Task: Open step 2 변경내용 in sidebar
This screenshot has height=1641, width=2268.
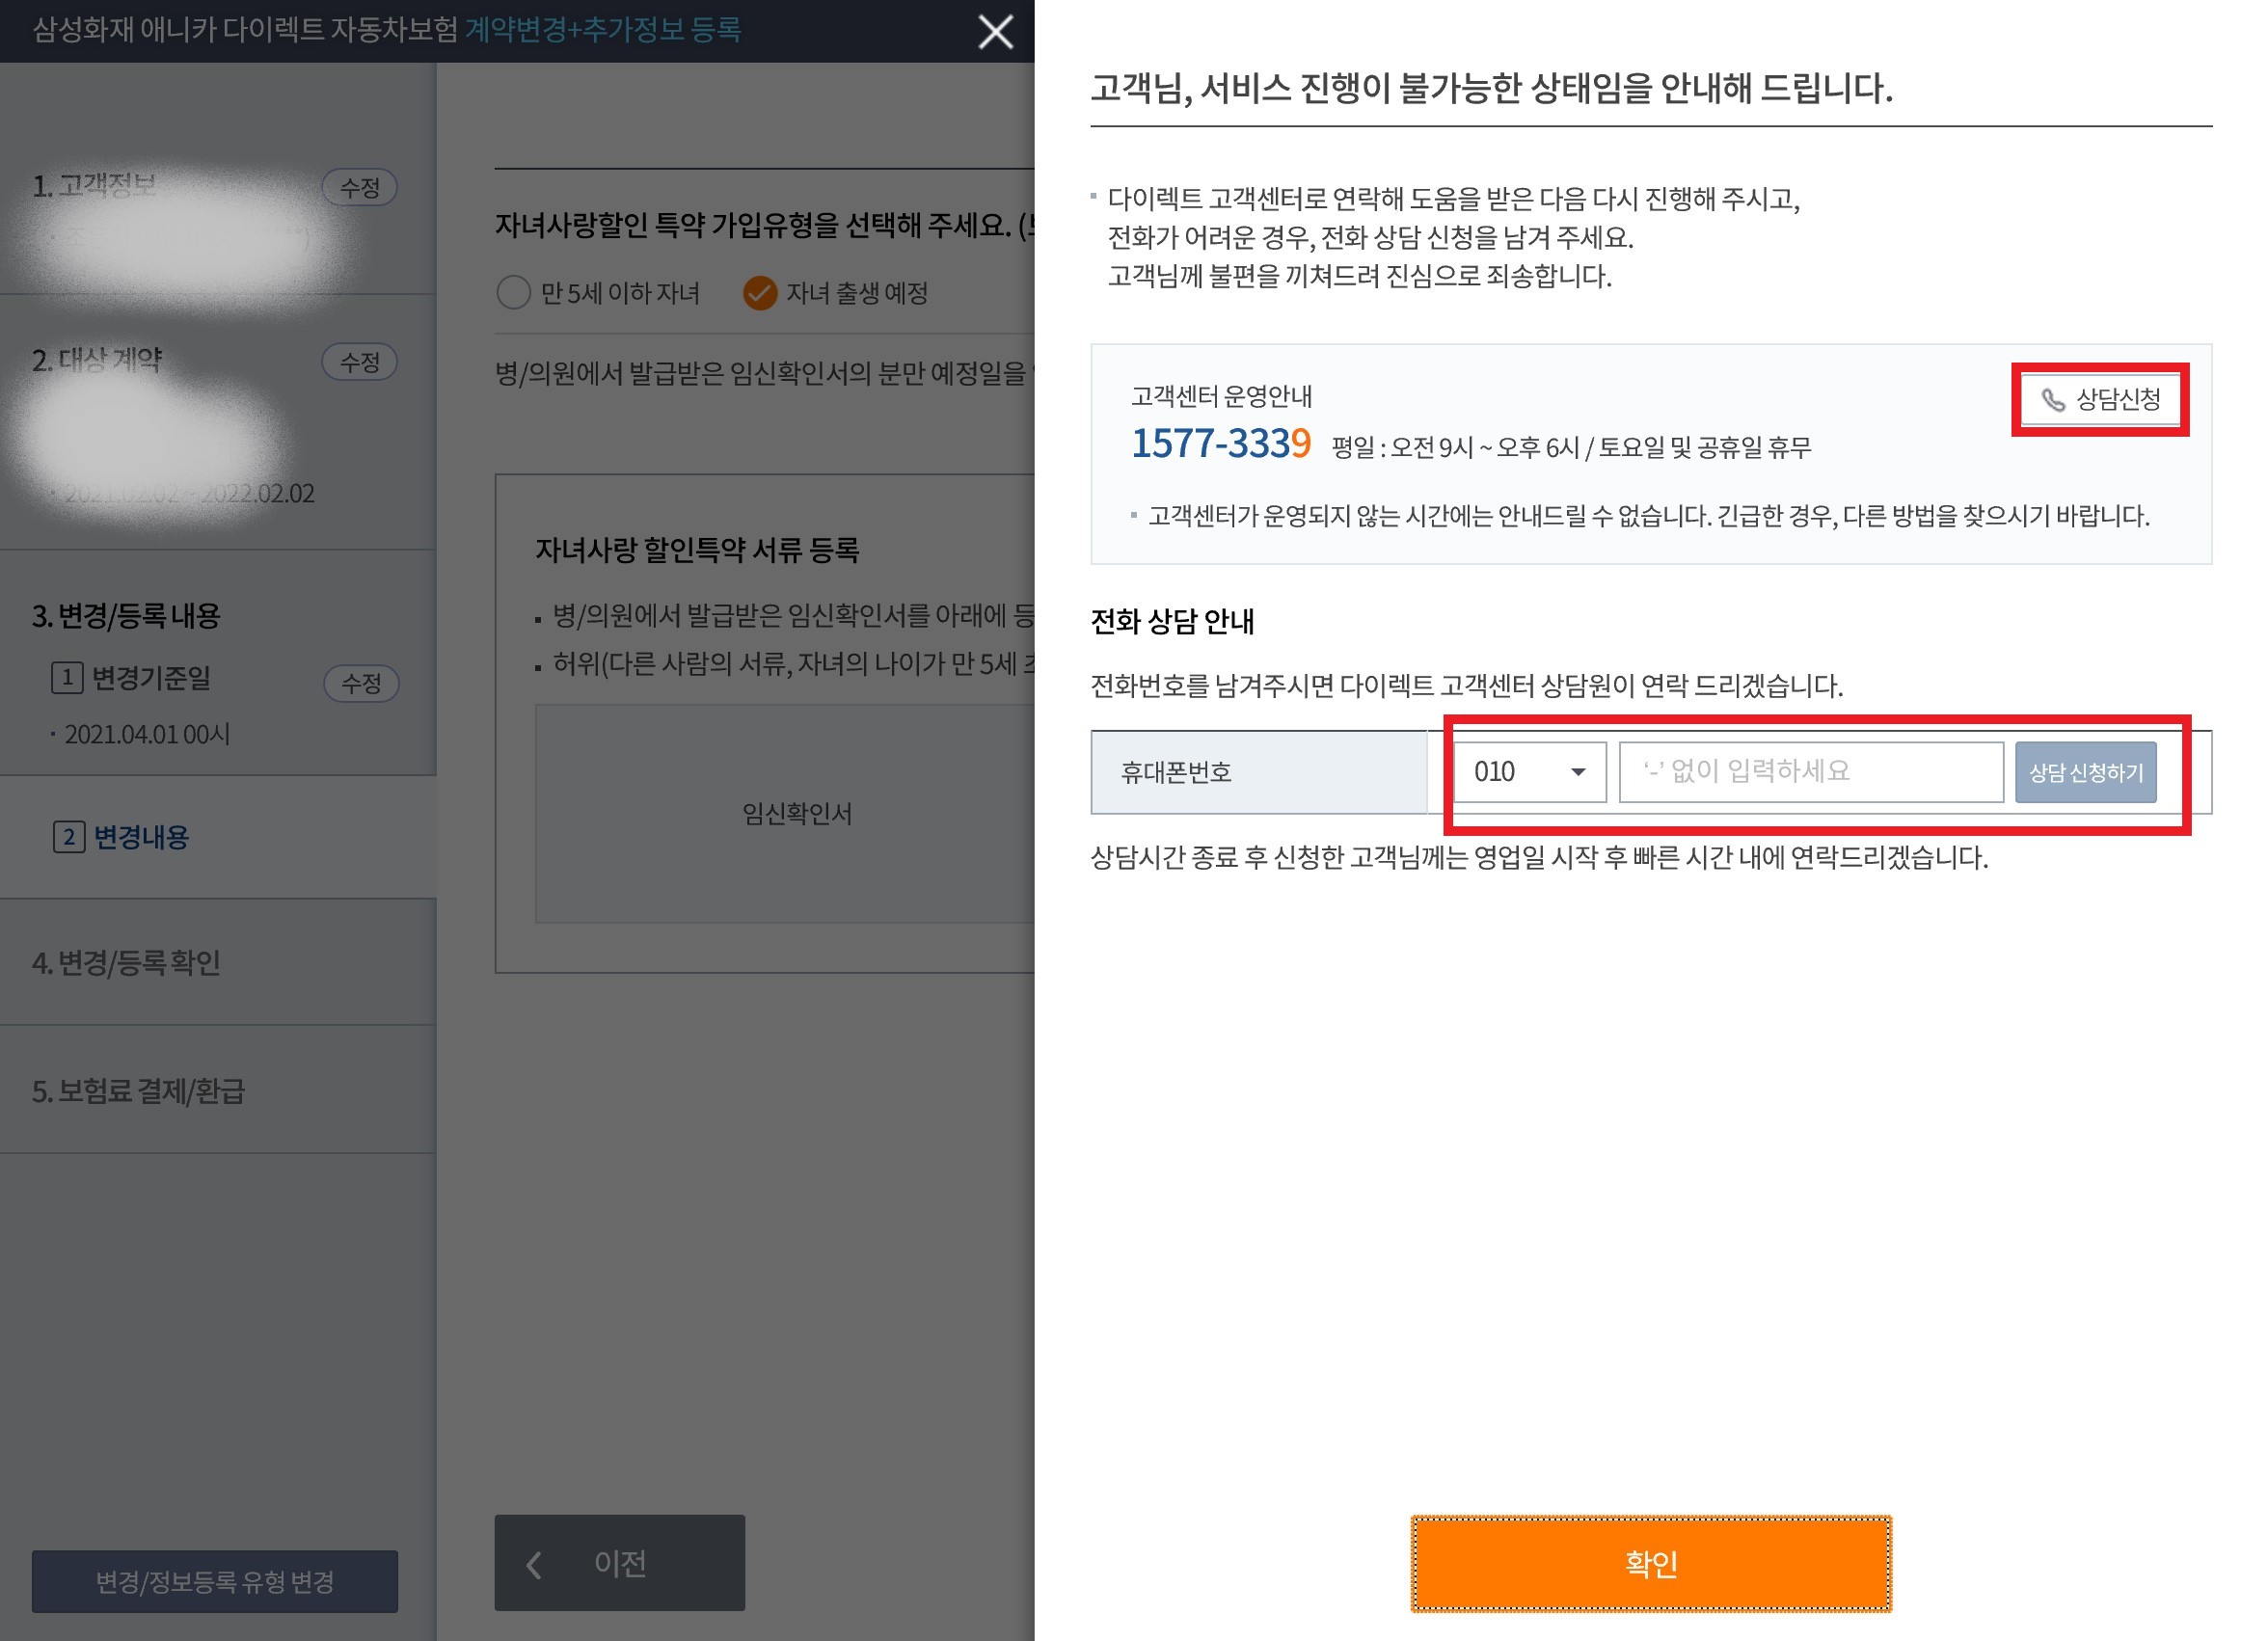Action: click(x=140, y=837)
